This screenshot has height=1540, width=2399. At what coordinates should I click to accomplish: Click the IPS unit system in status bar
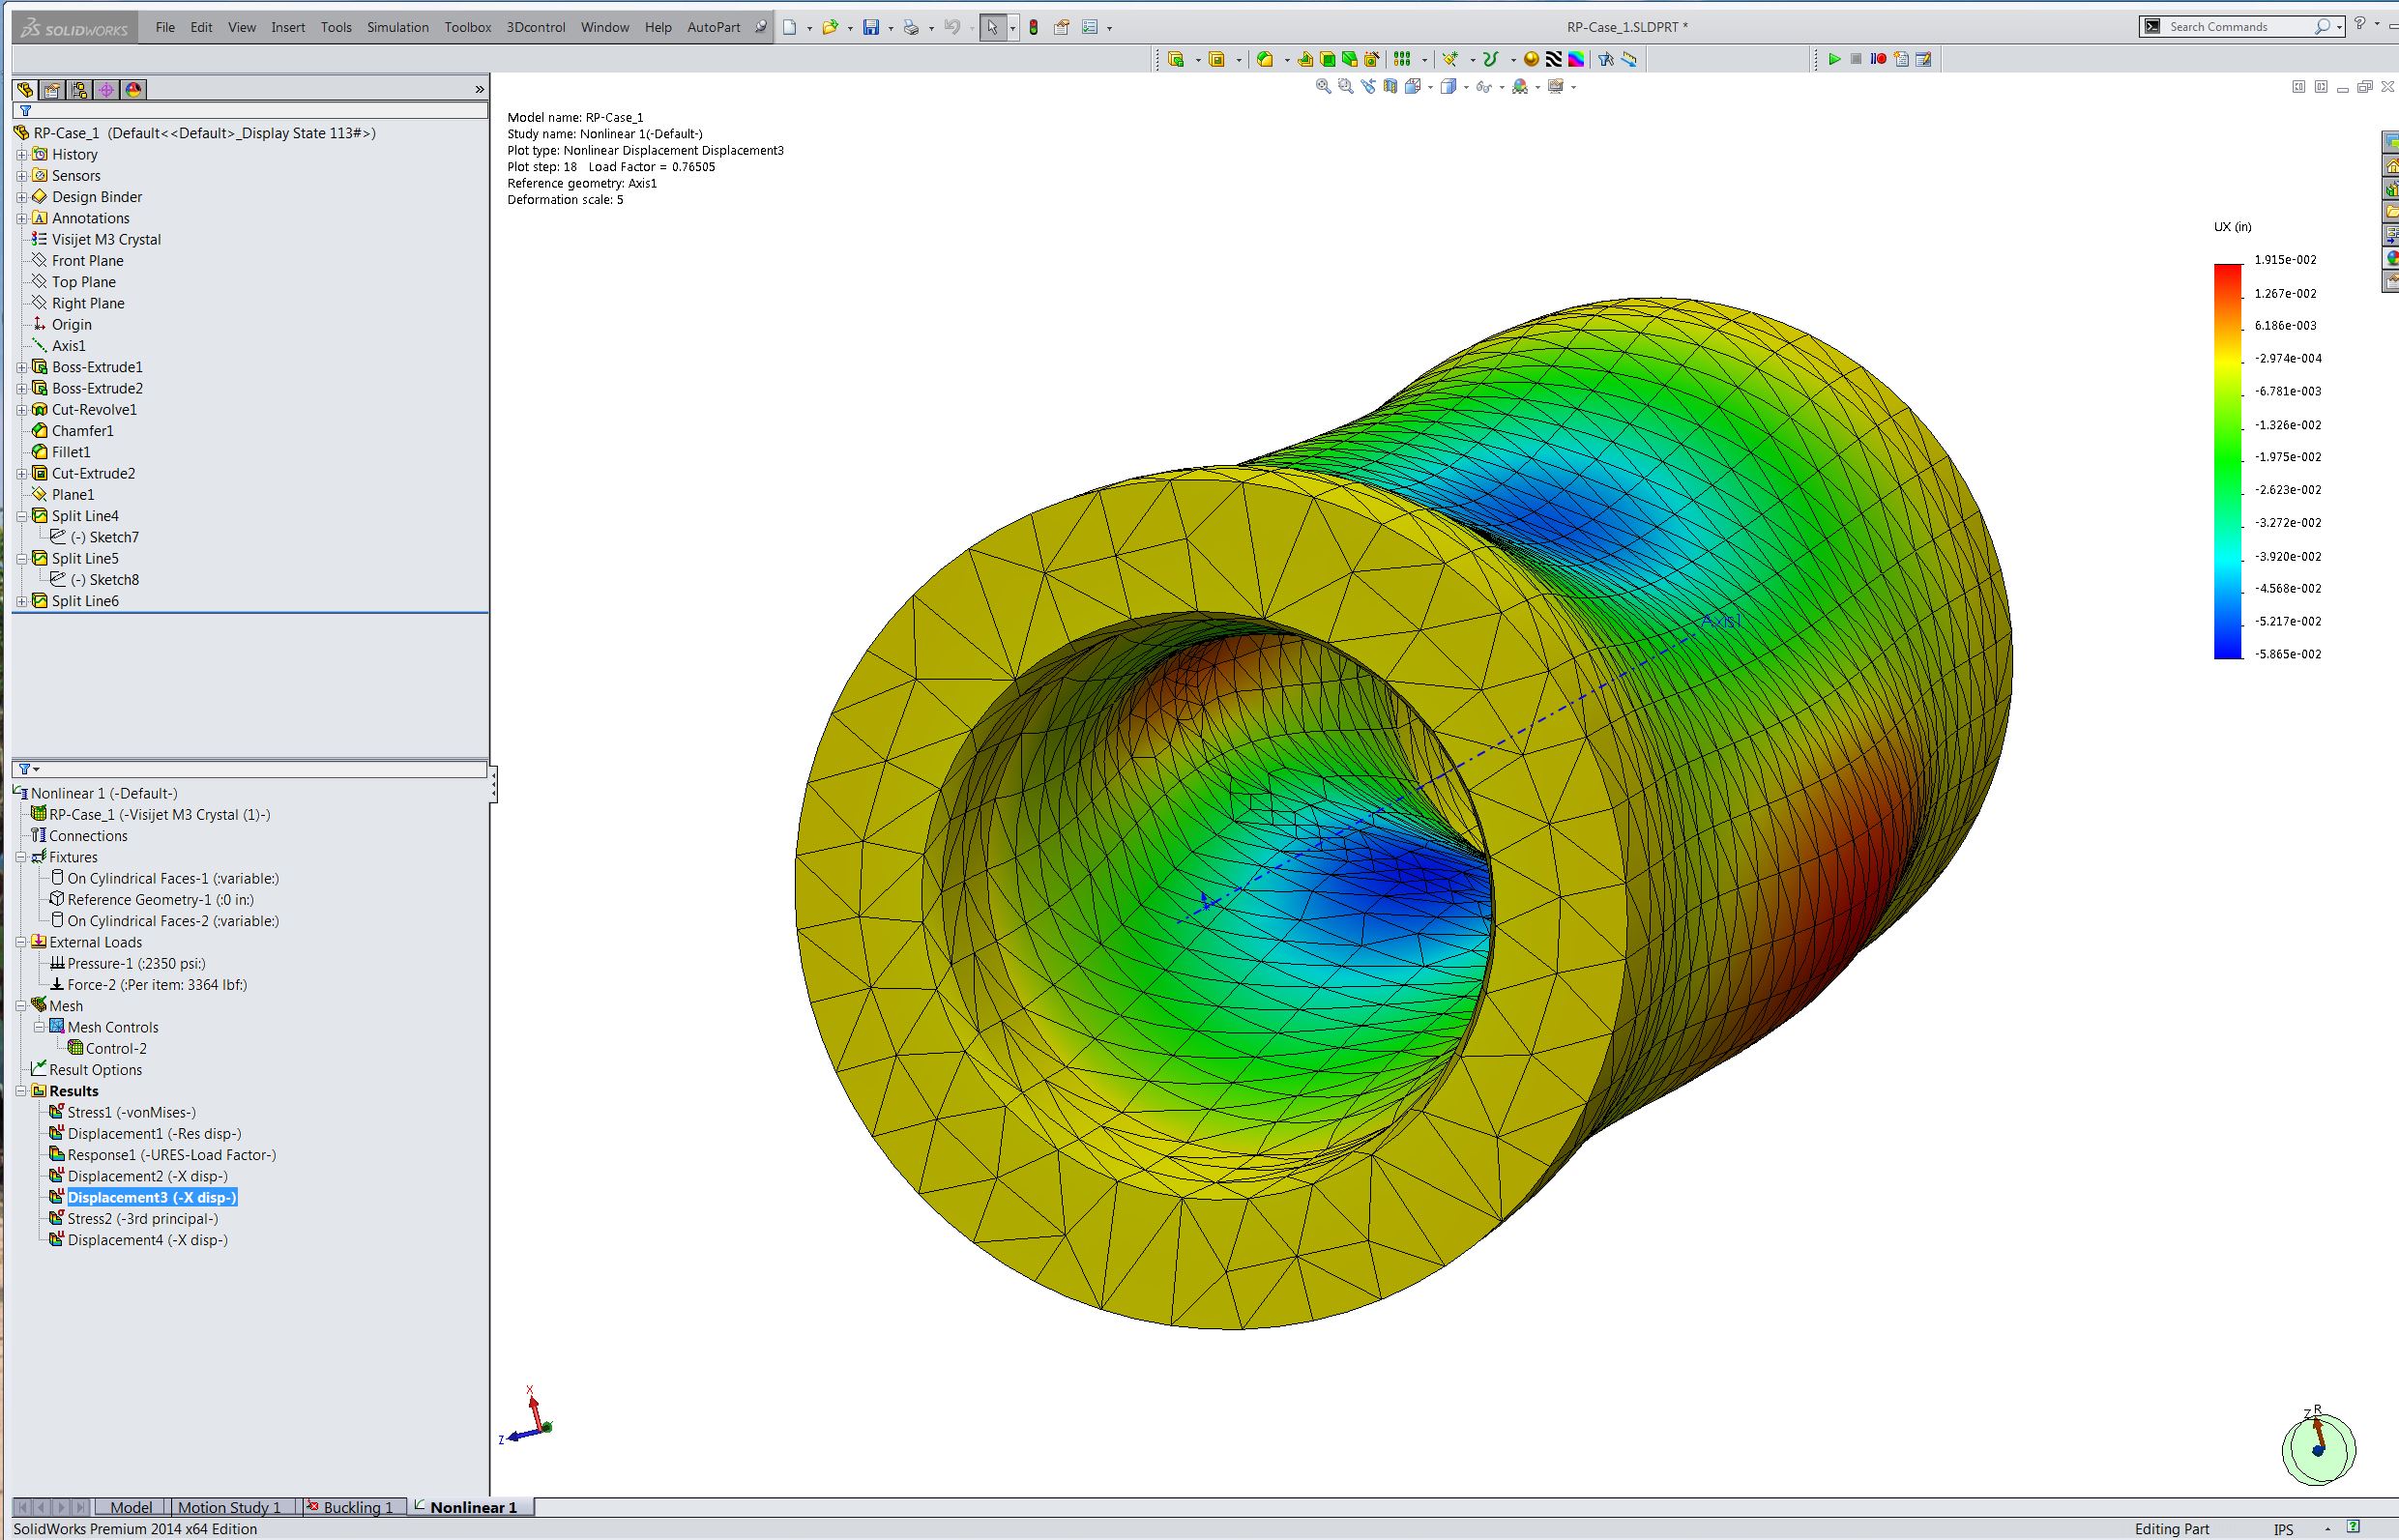(2284, 1529)
